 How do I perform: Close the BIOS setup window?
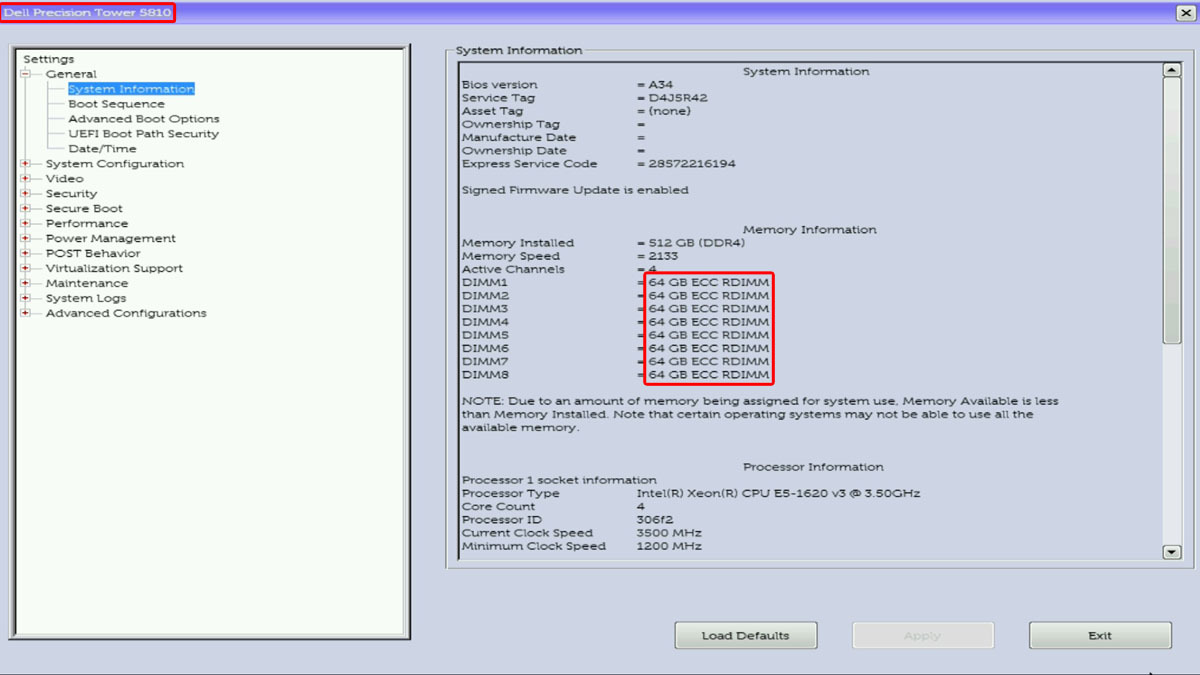coord(1184,12)
